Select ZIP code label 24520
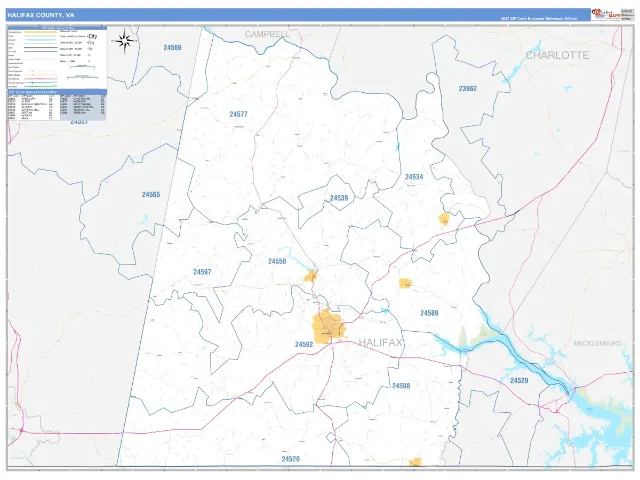The height and width of the screenshot is (480, 640). coord(291,459)
